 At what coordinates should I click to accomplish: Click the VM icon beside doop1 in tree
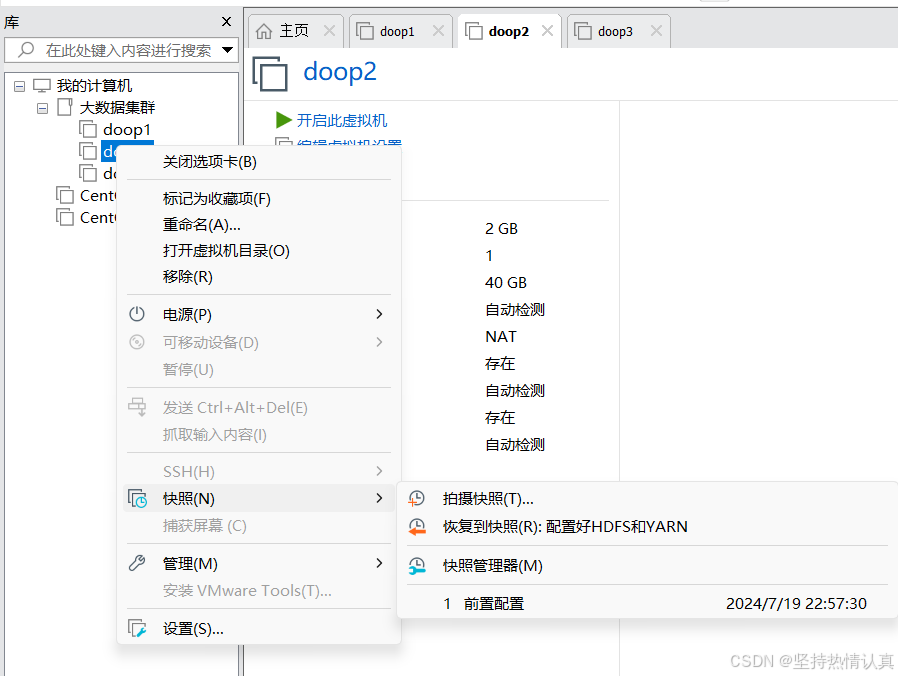(x=88, y=129)
